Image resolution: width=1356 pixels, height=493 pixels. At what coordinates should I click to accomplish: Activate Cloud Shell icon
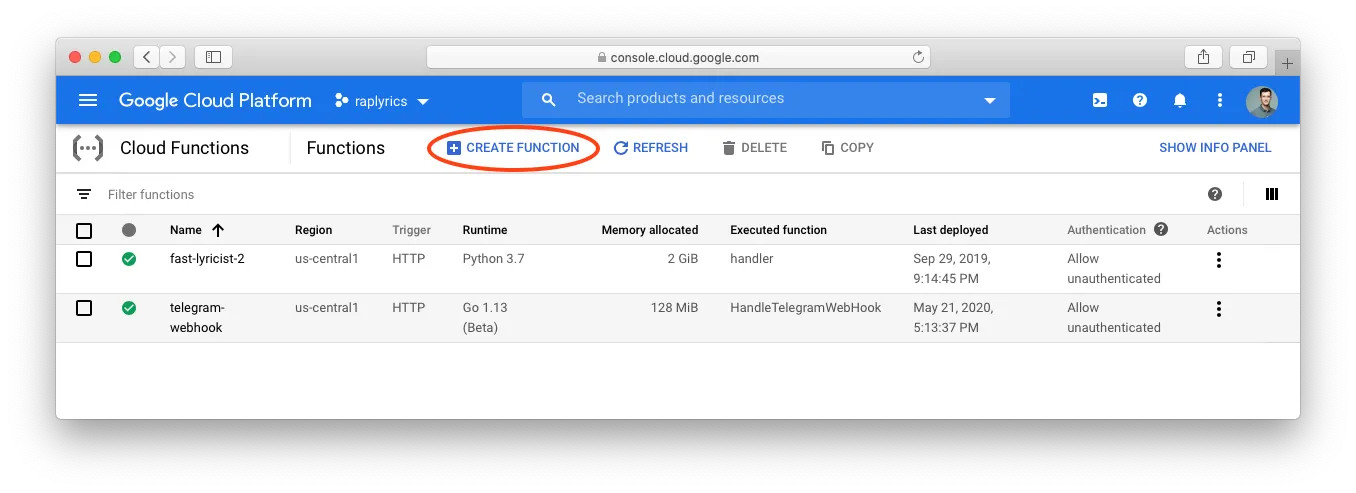point(1099,100)
